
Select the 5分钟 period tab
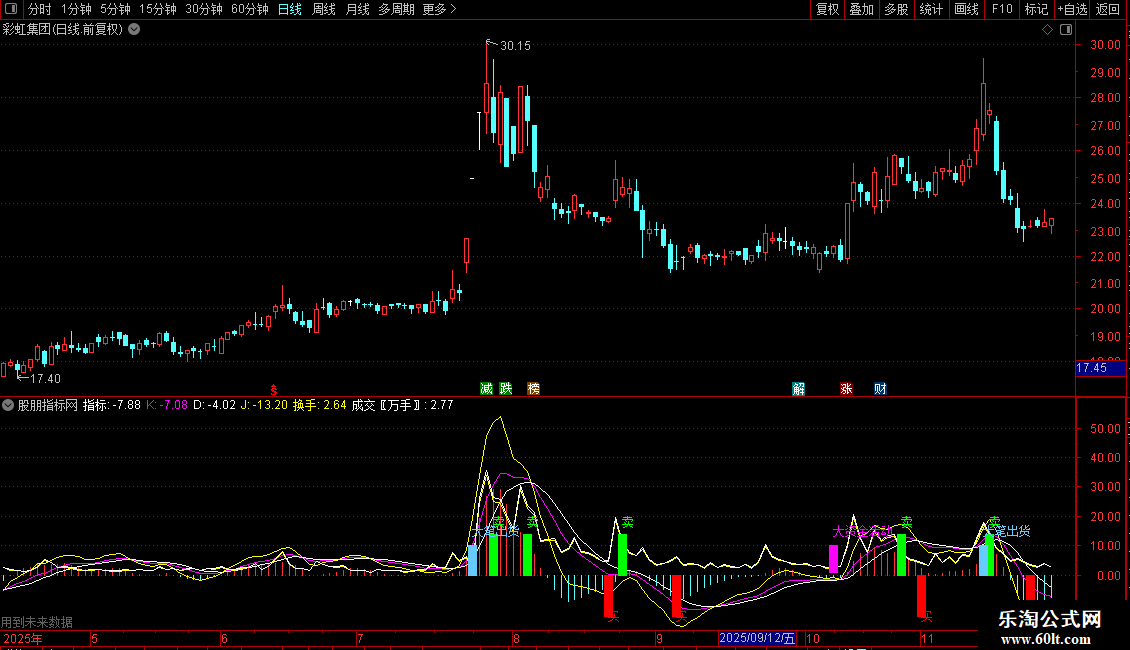point(115,9)
